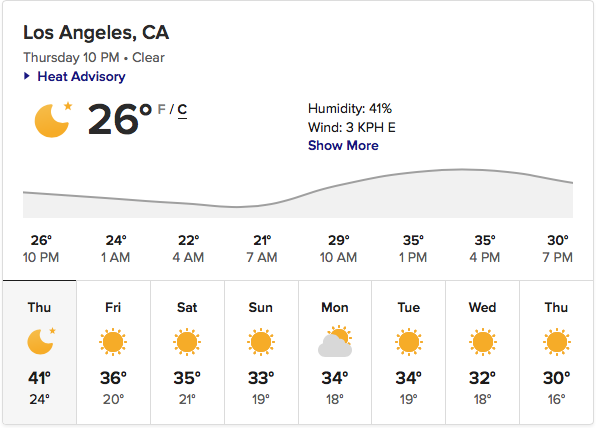Click Sunday's sun forecast icon
Screen dimensions: 596x428
pyautogui.click(x=261, y=342)
